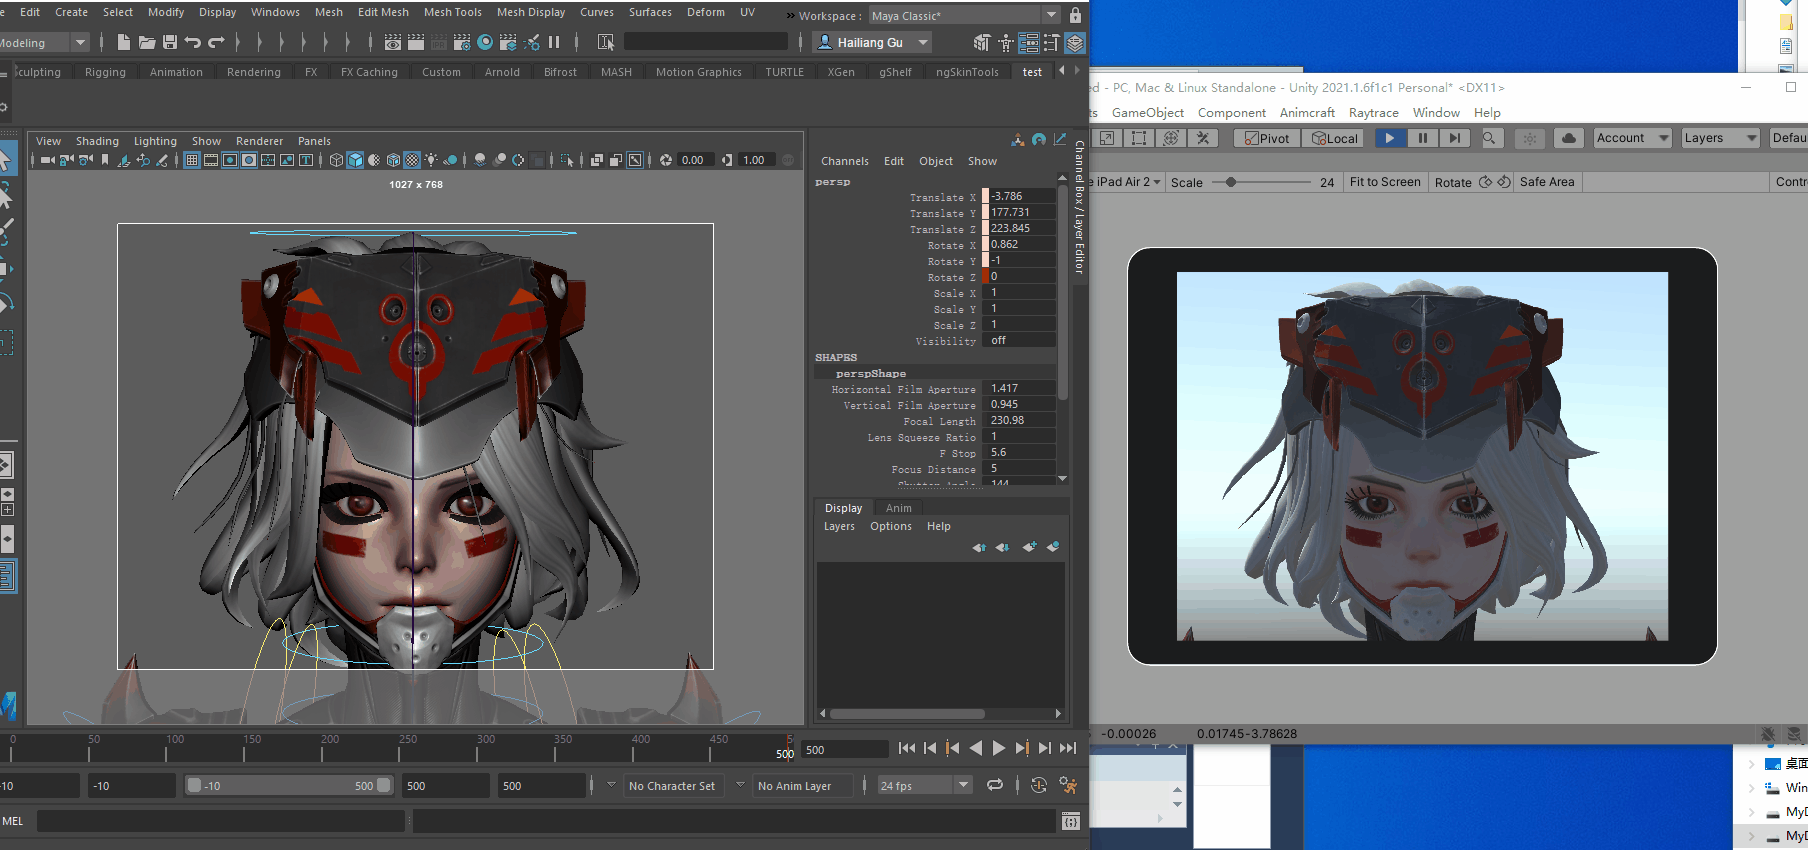Click the Unity simulator Scale slider handle
This screenshot has height=850, width=1808.
coord(1231,182)
